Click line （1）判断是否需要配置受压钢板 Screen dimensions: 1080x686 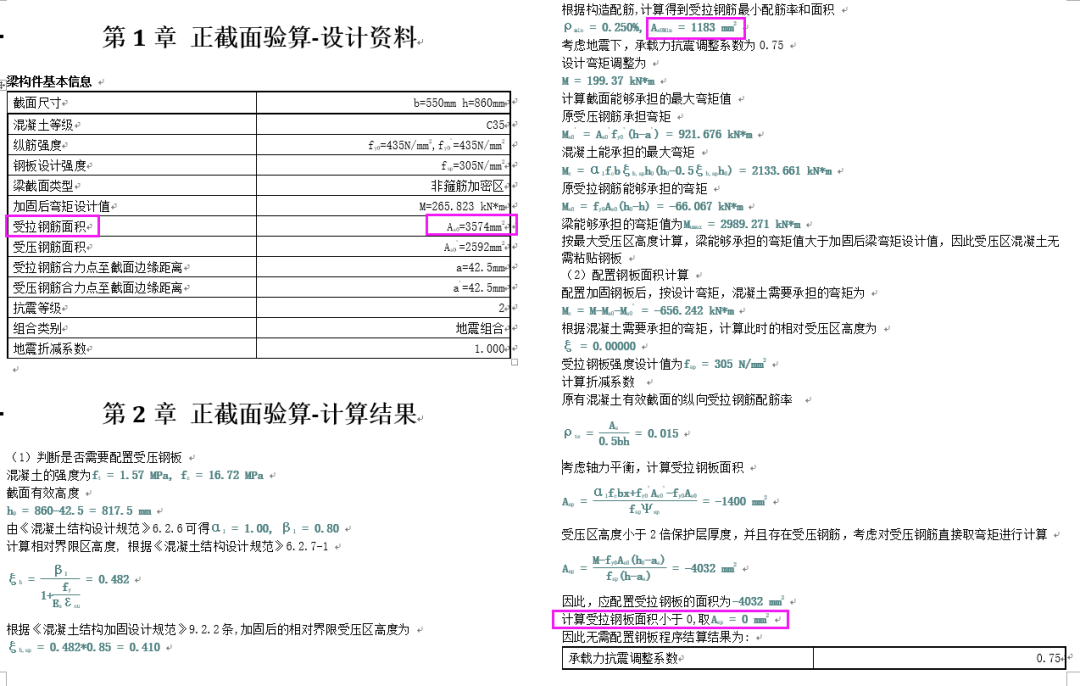(x=96, y=457)
